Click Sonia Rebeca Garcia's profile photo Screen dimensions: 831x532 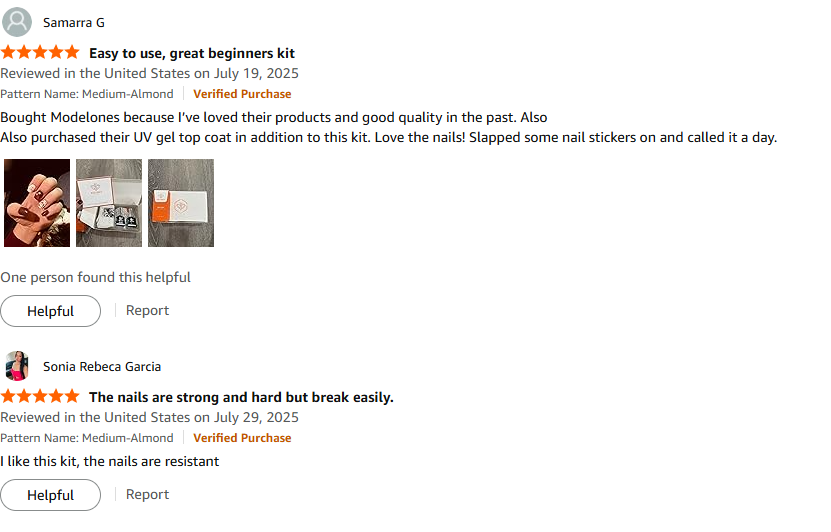pos(17,366)
